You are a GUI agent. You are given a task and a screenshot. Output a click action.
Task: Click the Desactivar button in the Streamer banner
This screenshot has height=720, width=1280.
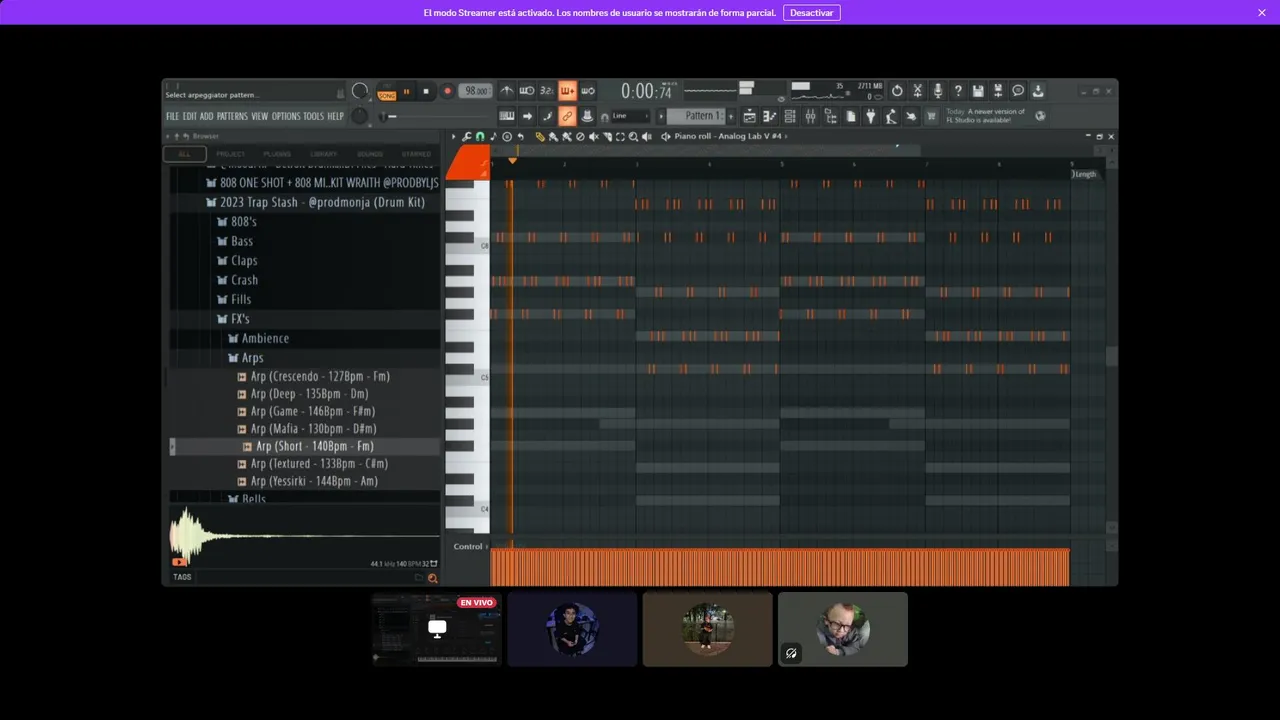click(812, 12)
